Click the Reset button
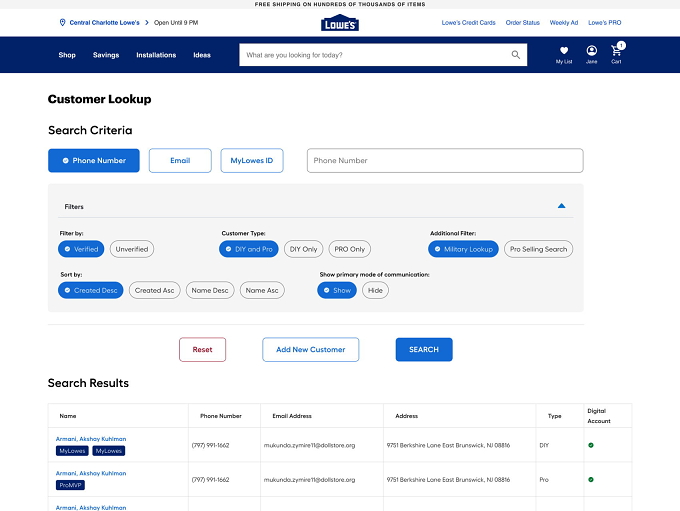Screen dimensions: 680x511 [x=203, y=350]
